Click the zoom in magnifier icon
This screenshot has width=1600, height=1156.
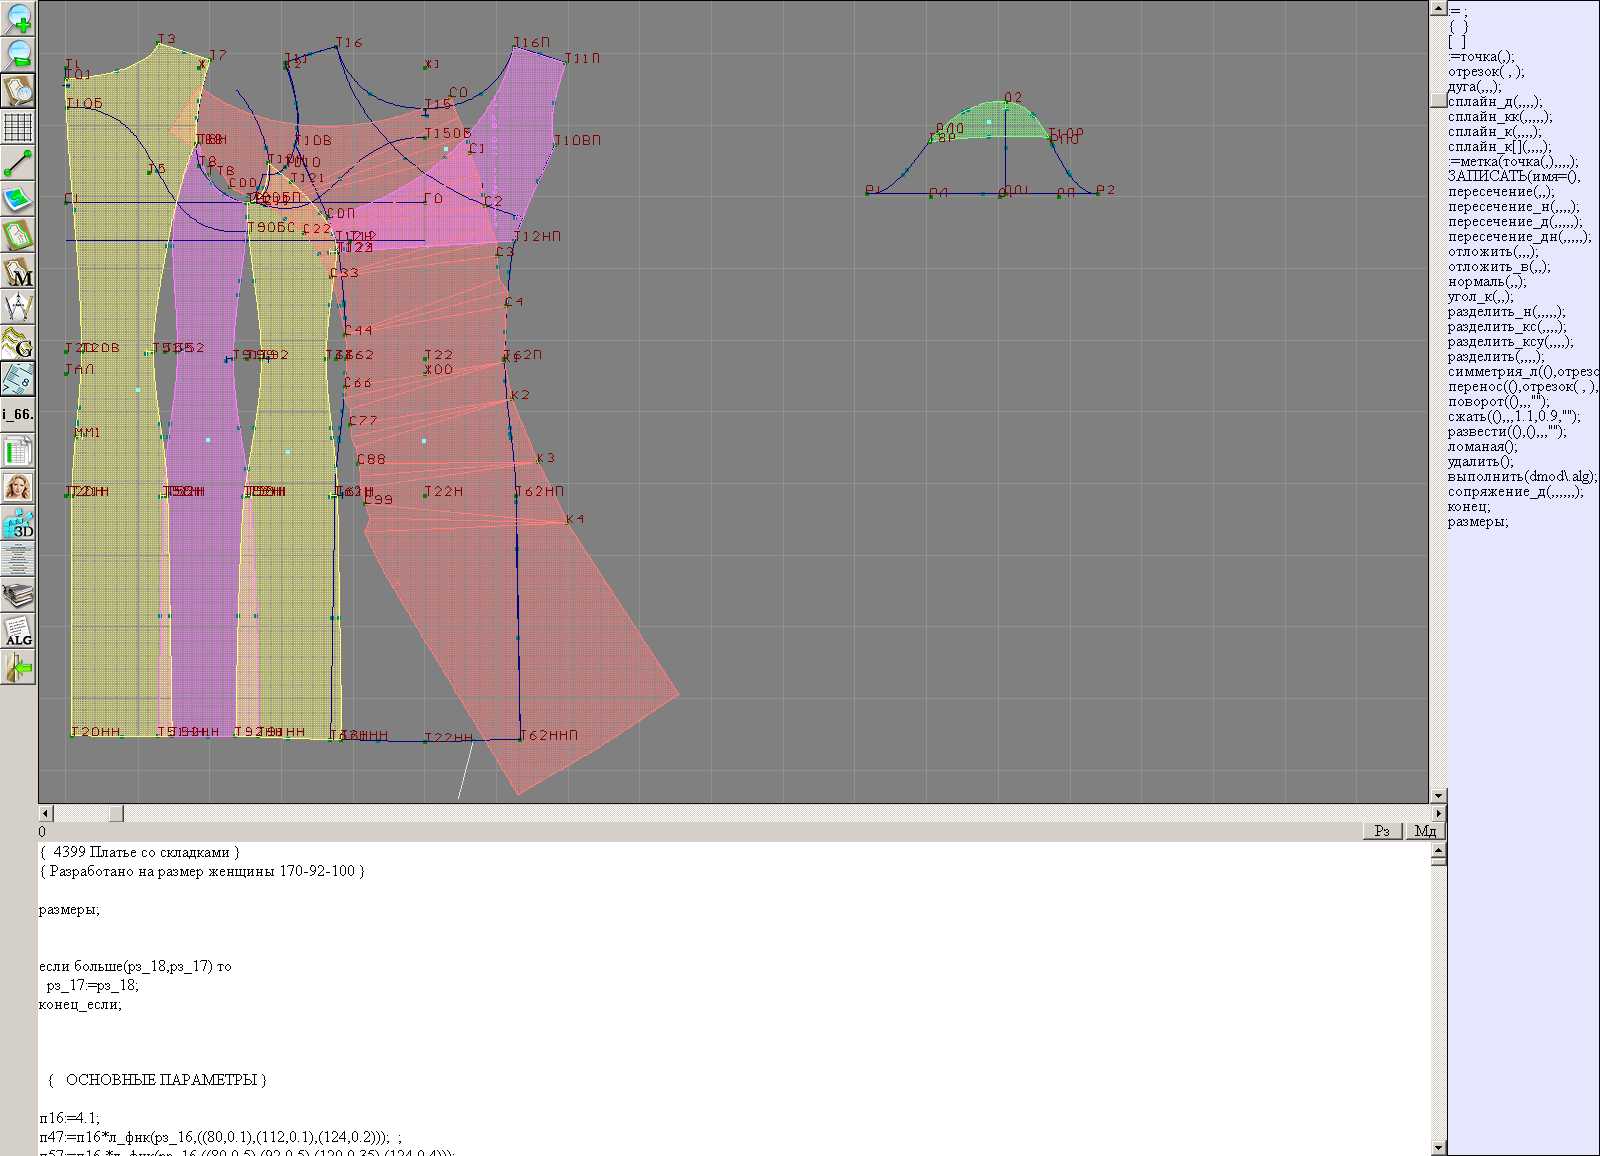pyautogui.click(x=18, y=18)
